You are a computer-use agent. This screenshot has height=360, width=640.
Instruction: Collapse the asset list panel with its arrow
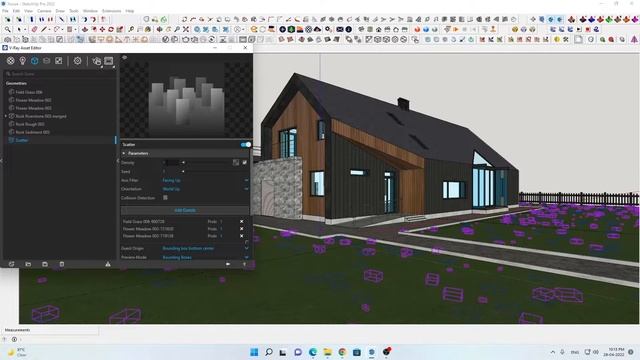pos(118,161)
